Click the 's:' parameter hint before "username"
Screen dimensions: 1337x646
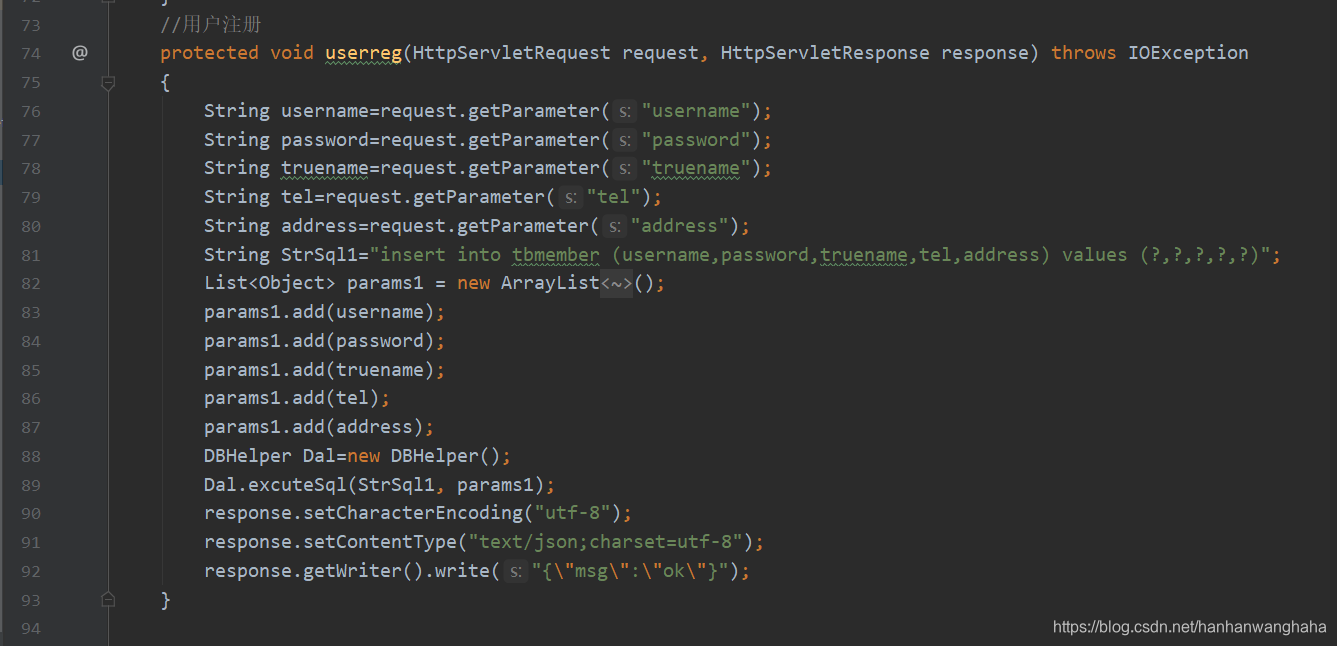pyautogui.click(x=624, y=111)
